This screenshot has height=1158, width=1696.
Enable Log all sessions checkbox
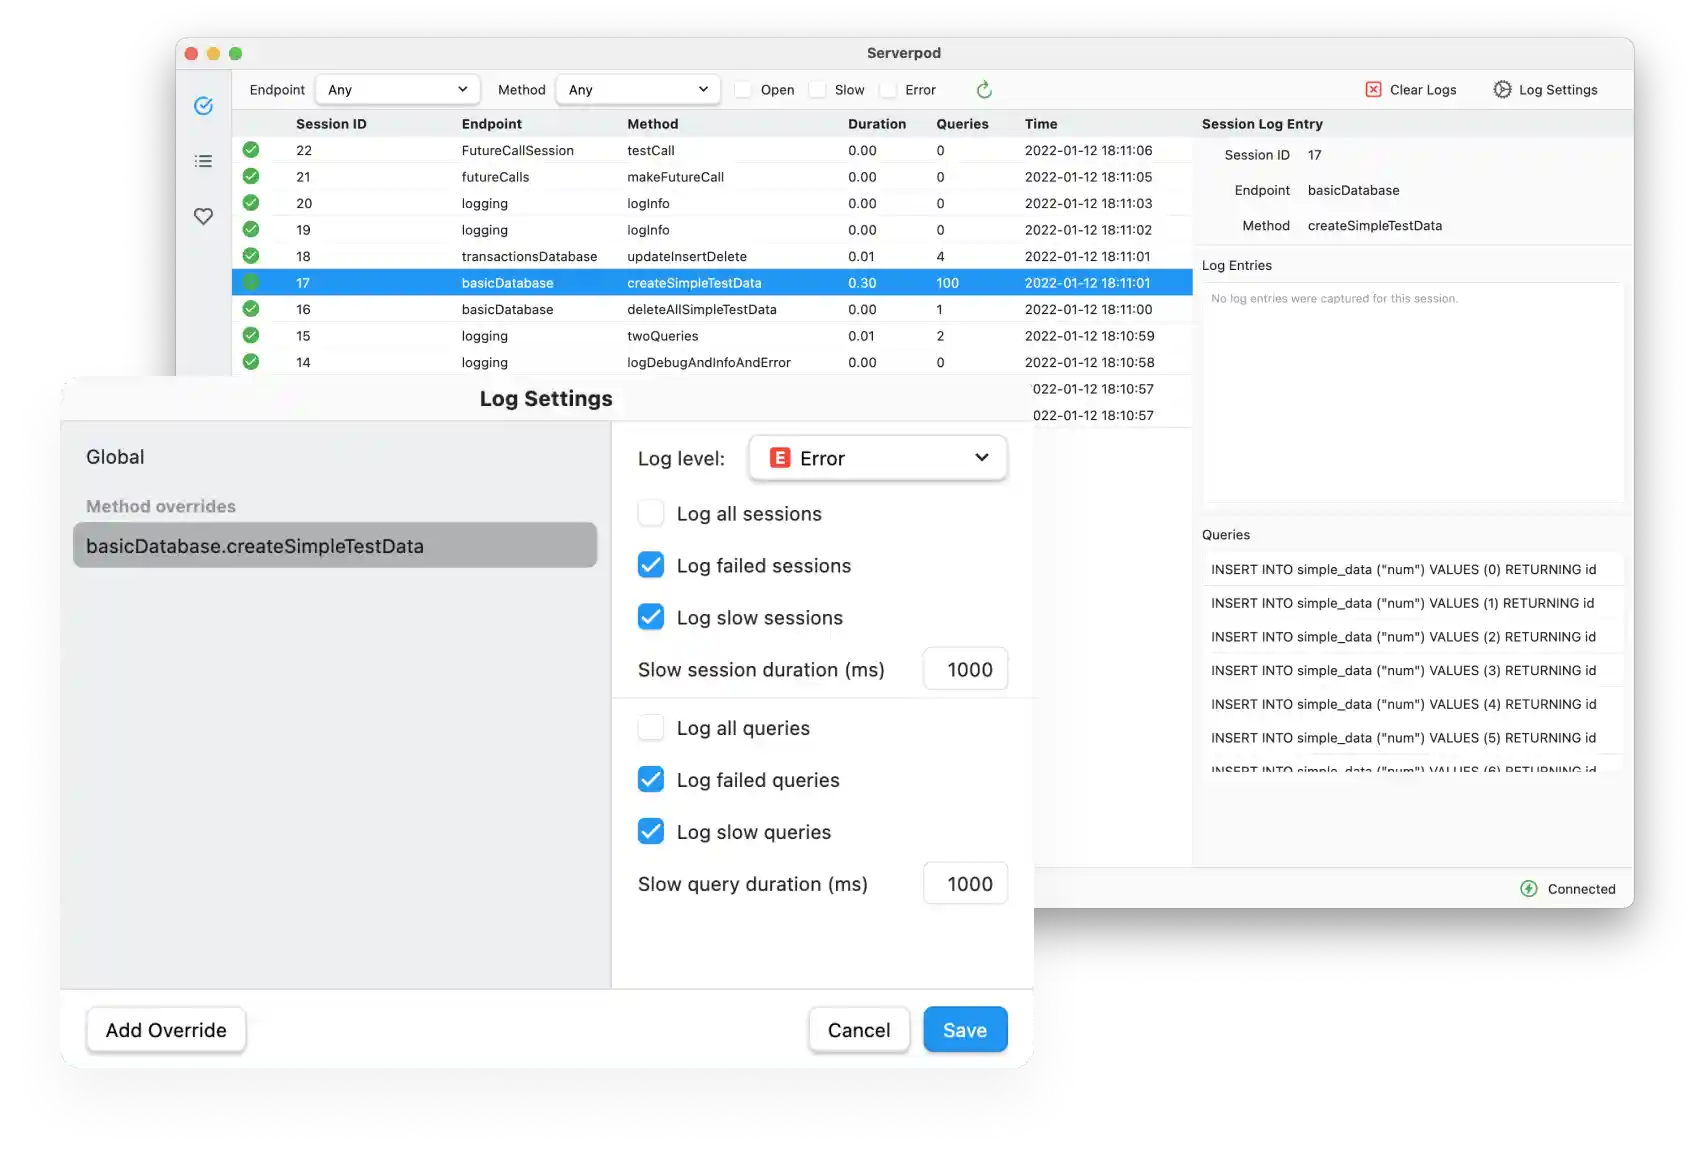(x=651, y=513)
